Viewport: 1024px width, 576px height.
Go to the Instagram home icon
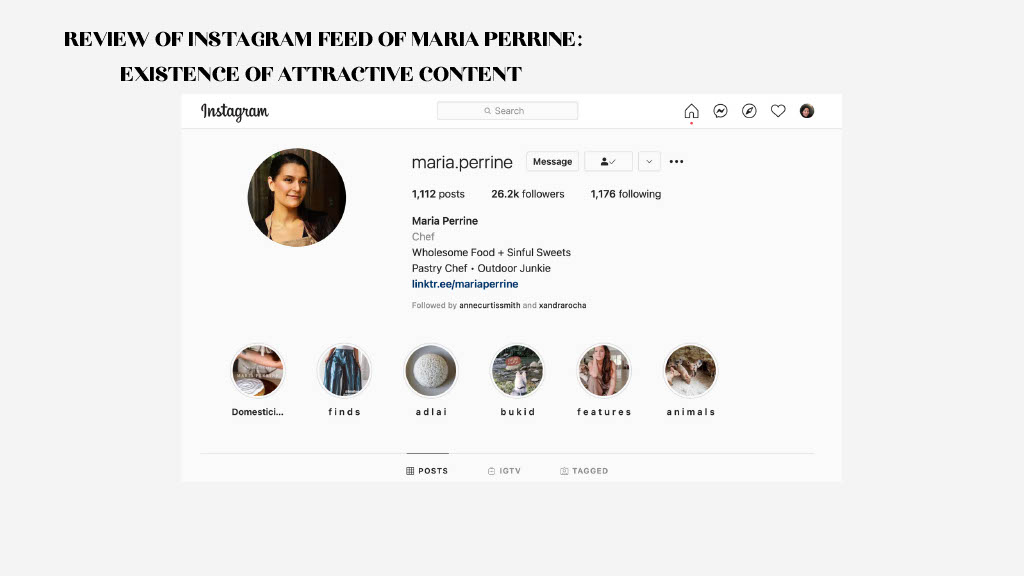(691, 111)
